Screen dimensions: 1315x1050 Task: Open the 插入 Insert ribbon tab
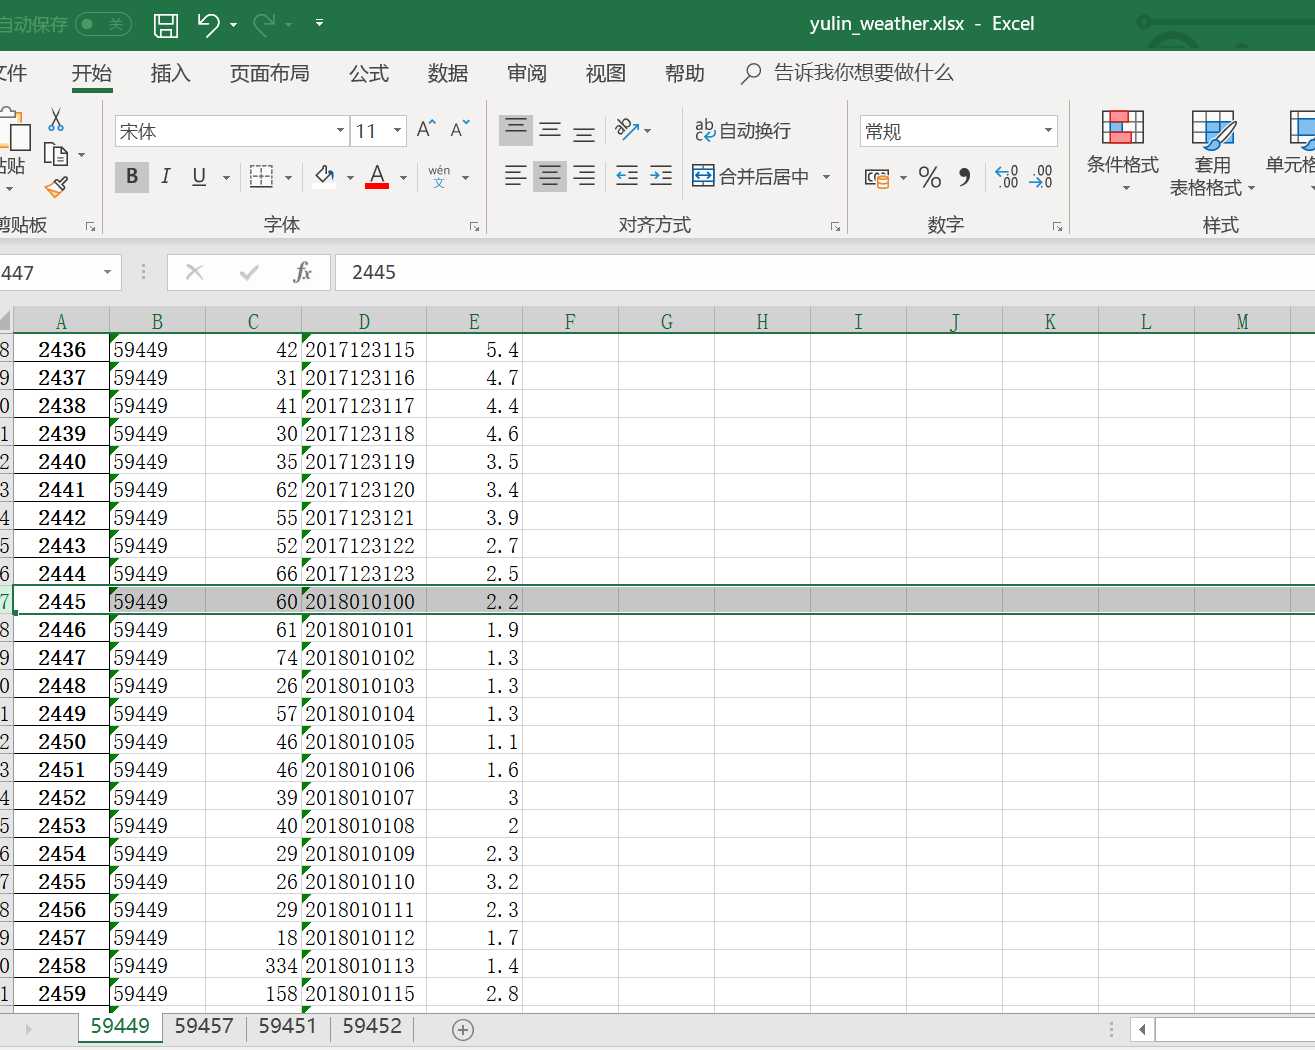click(170, 74)
